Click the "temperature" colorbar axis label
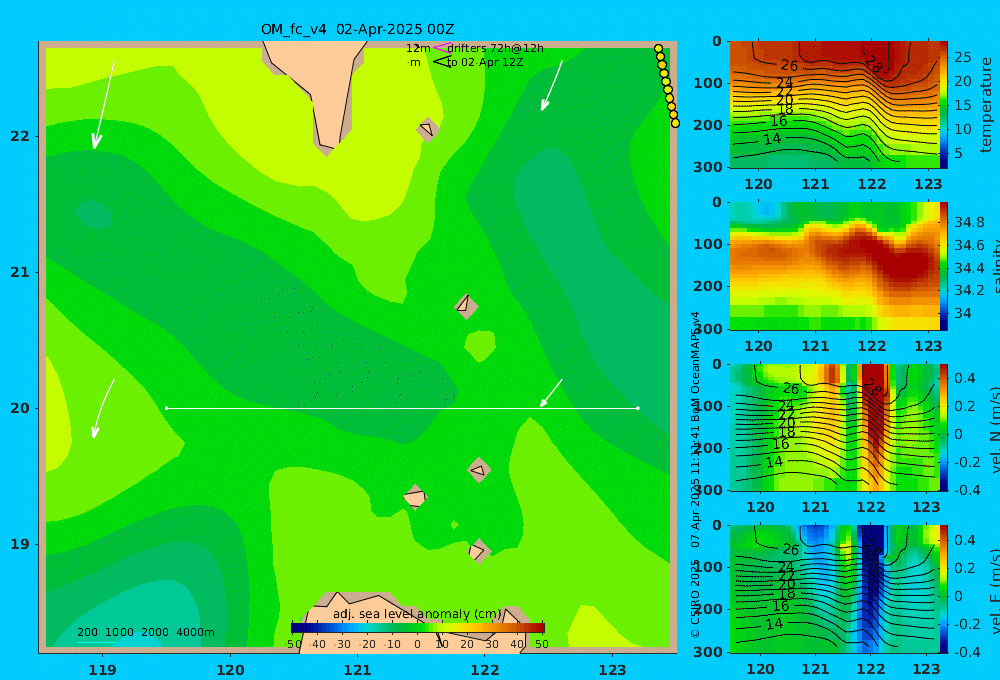Screen dimensions: 1000x680 [986, 105]
